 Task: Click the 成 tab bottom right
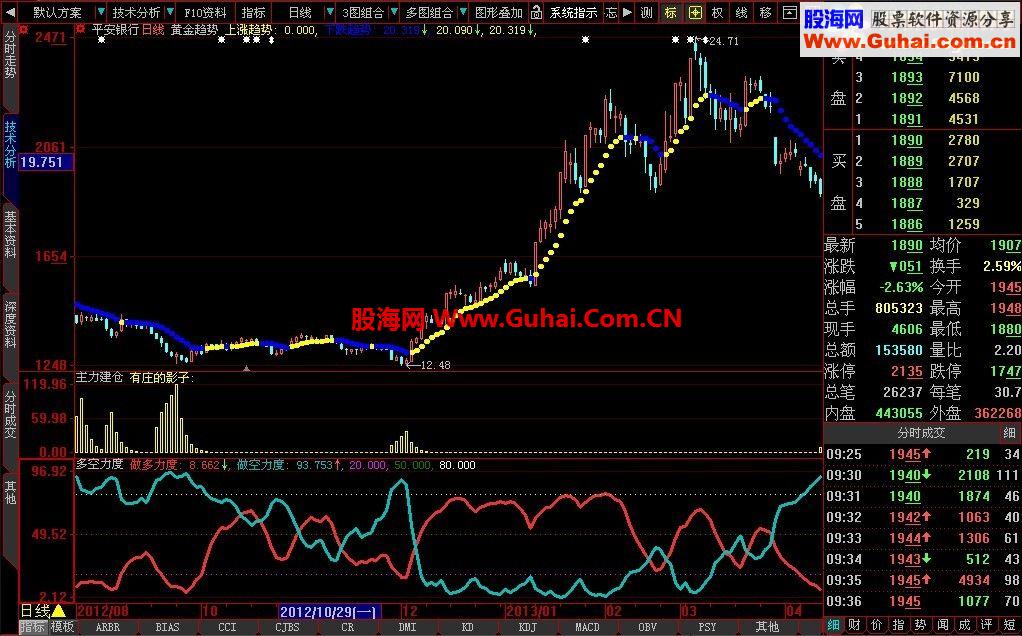(965, 626)
